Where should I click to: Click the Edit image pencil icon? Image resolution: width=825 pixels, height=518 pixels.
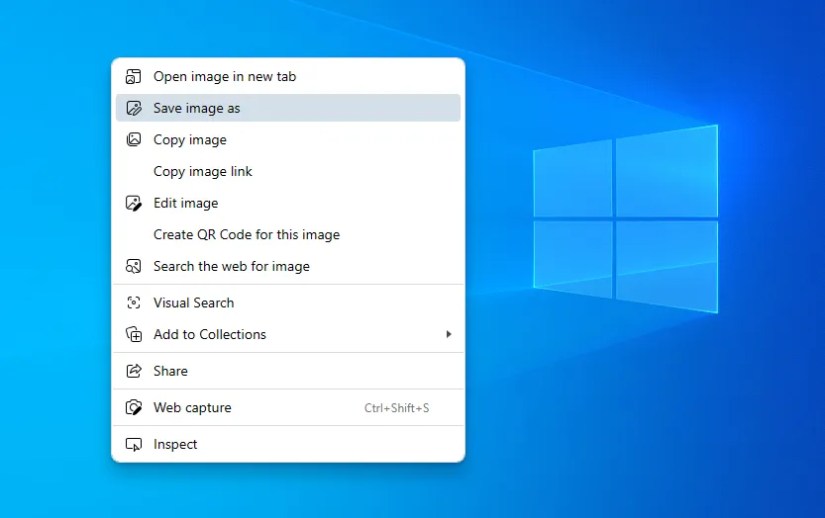coord(134,203)
